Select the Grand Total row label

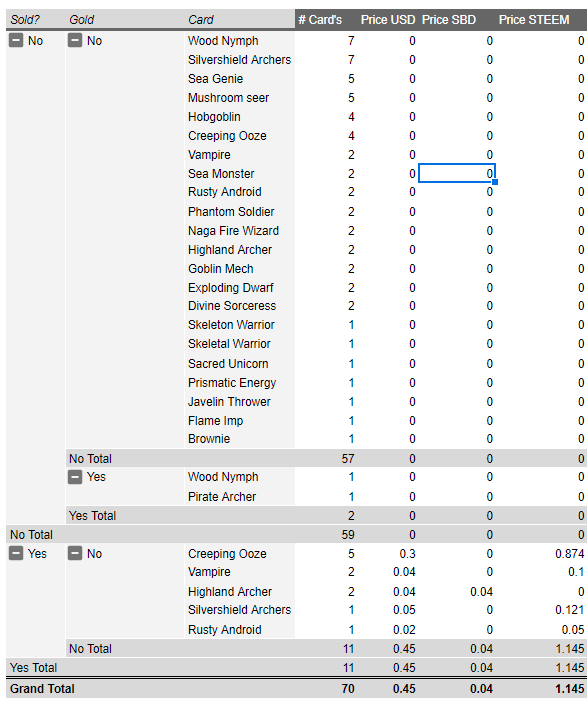[42, 689]
